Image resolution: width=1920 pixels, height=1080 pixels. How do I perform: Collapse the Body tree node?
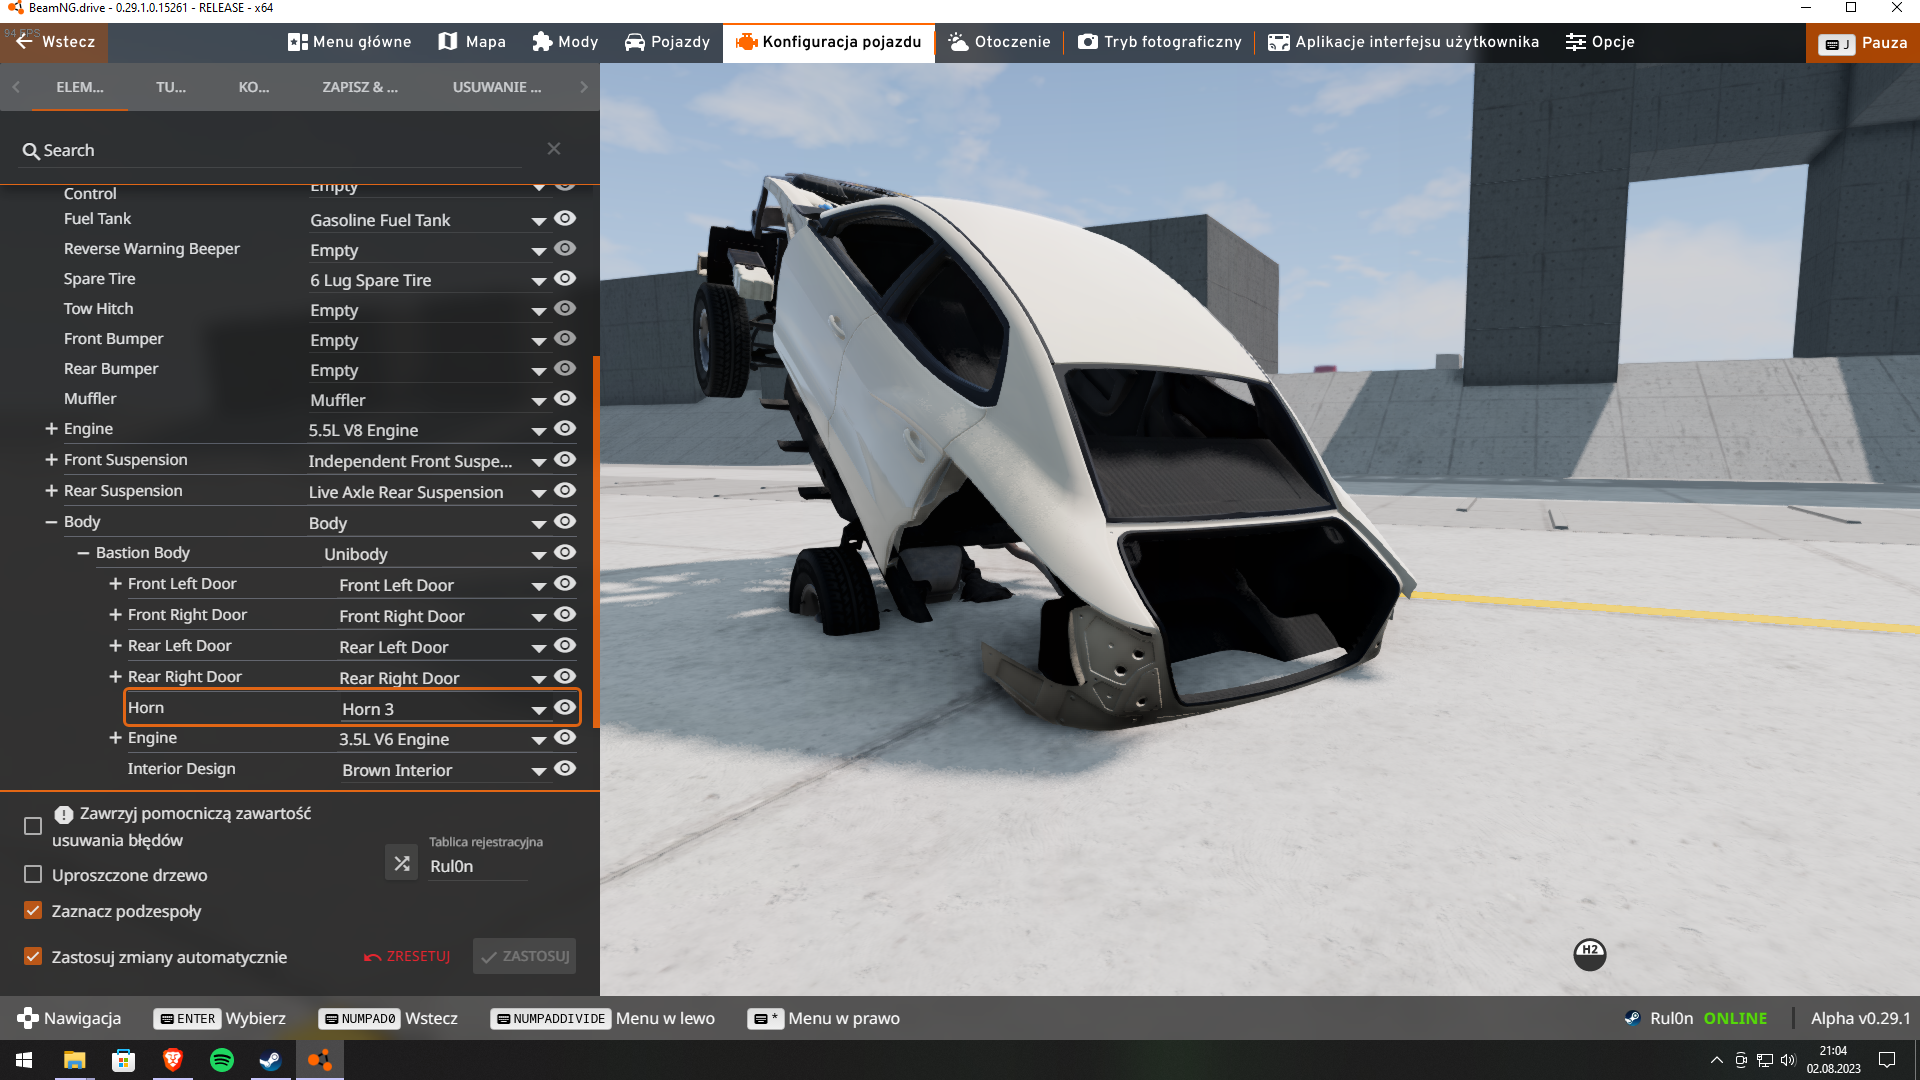51,522
